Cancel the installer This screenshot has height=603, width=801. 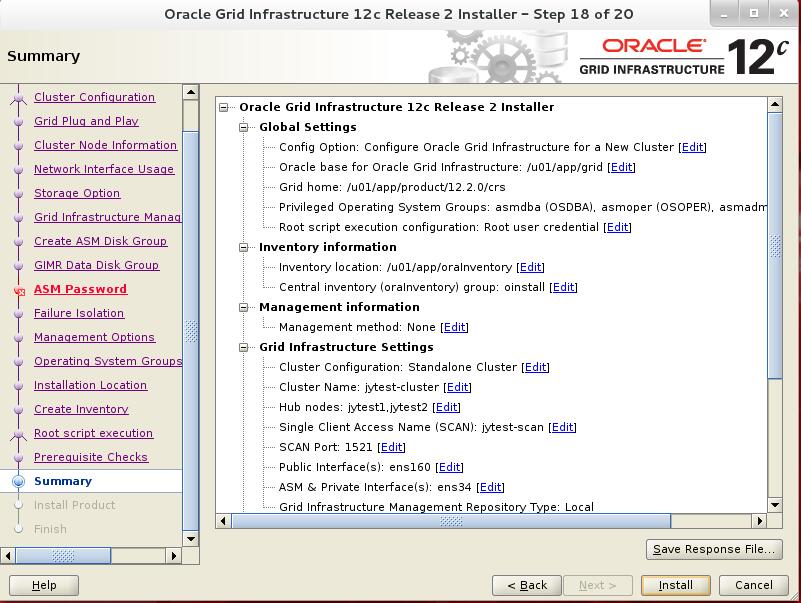point(753,585)
